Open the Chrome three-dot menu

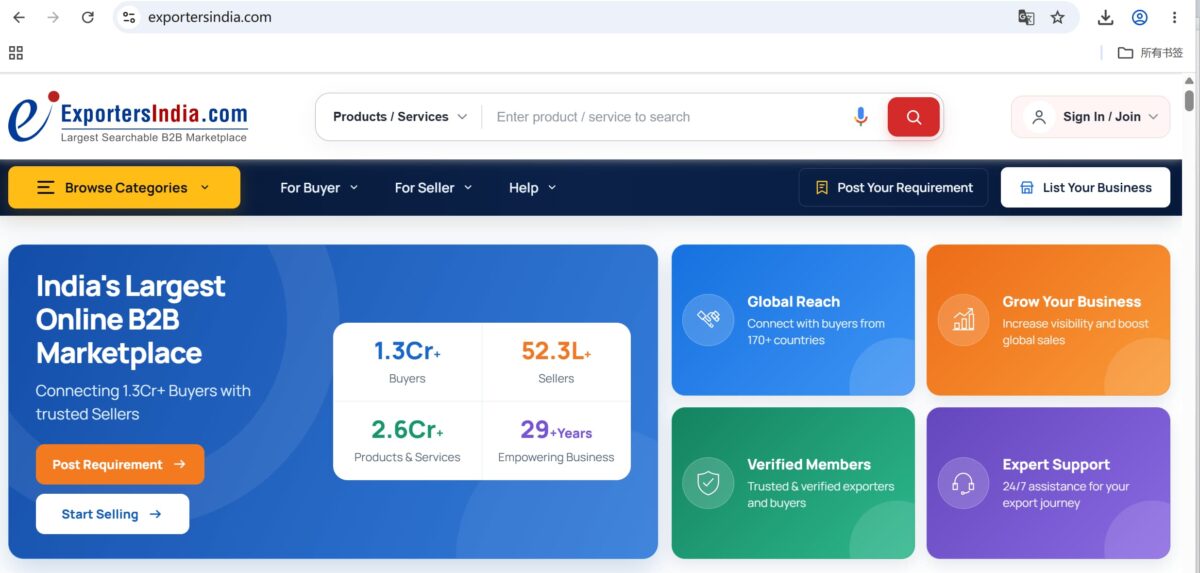click(x=1174, y=17)
